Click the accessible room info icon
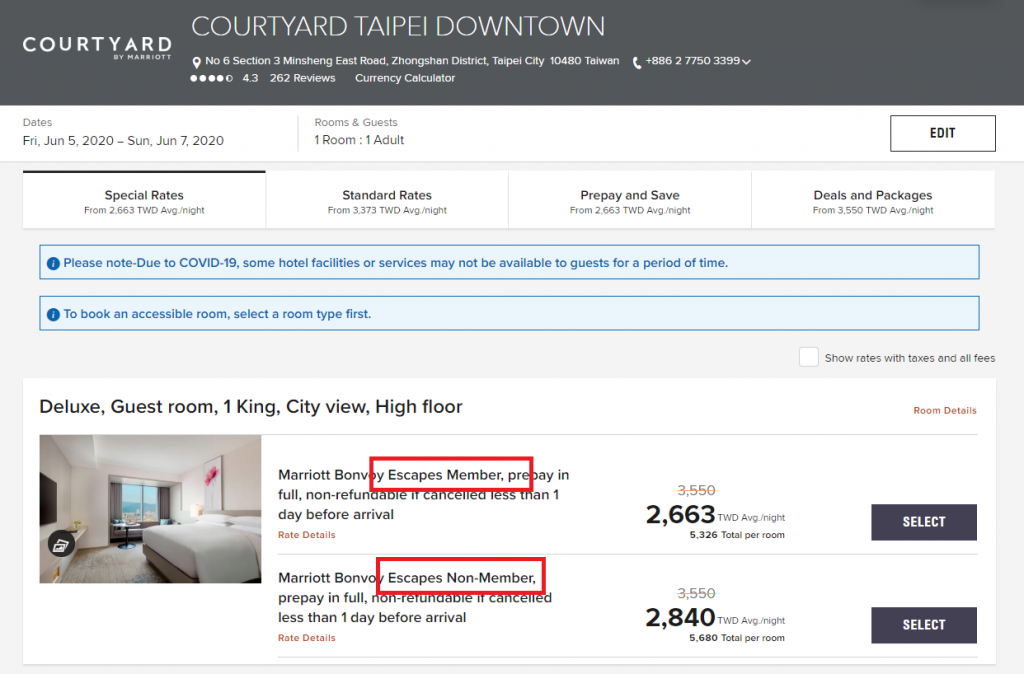The width and height of the screenshot is (1024, 674). click(54, 314)
